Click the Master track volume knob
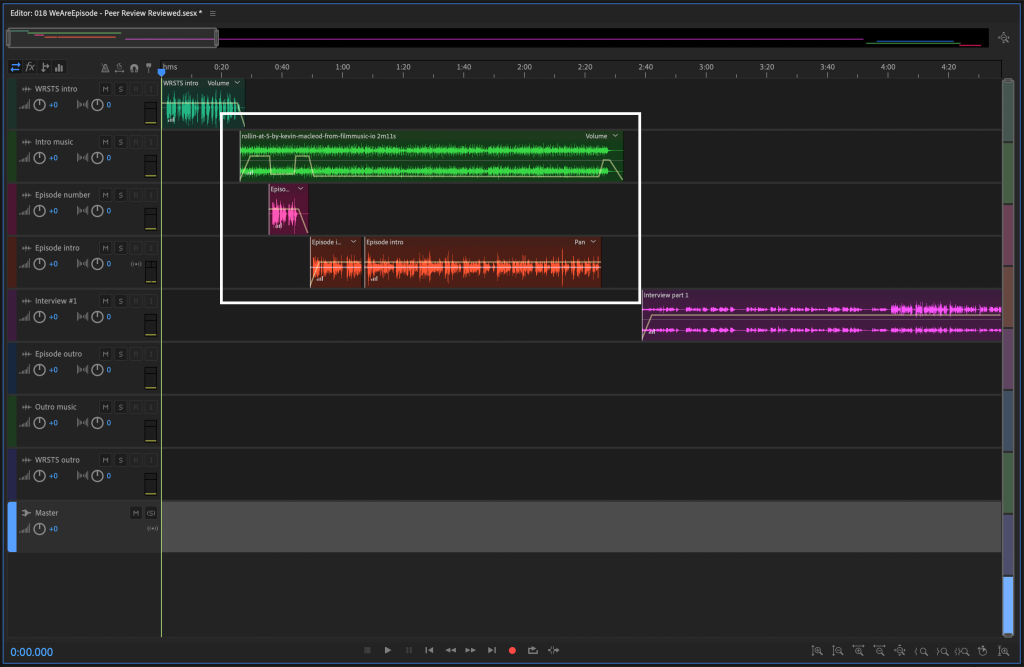Image resolution: width=1024 pixels, height=667 pixels. 39,529
